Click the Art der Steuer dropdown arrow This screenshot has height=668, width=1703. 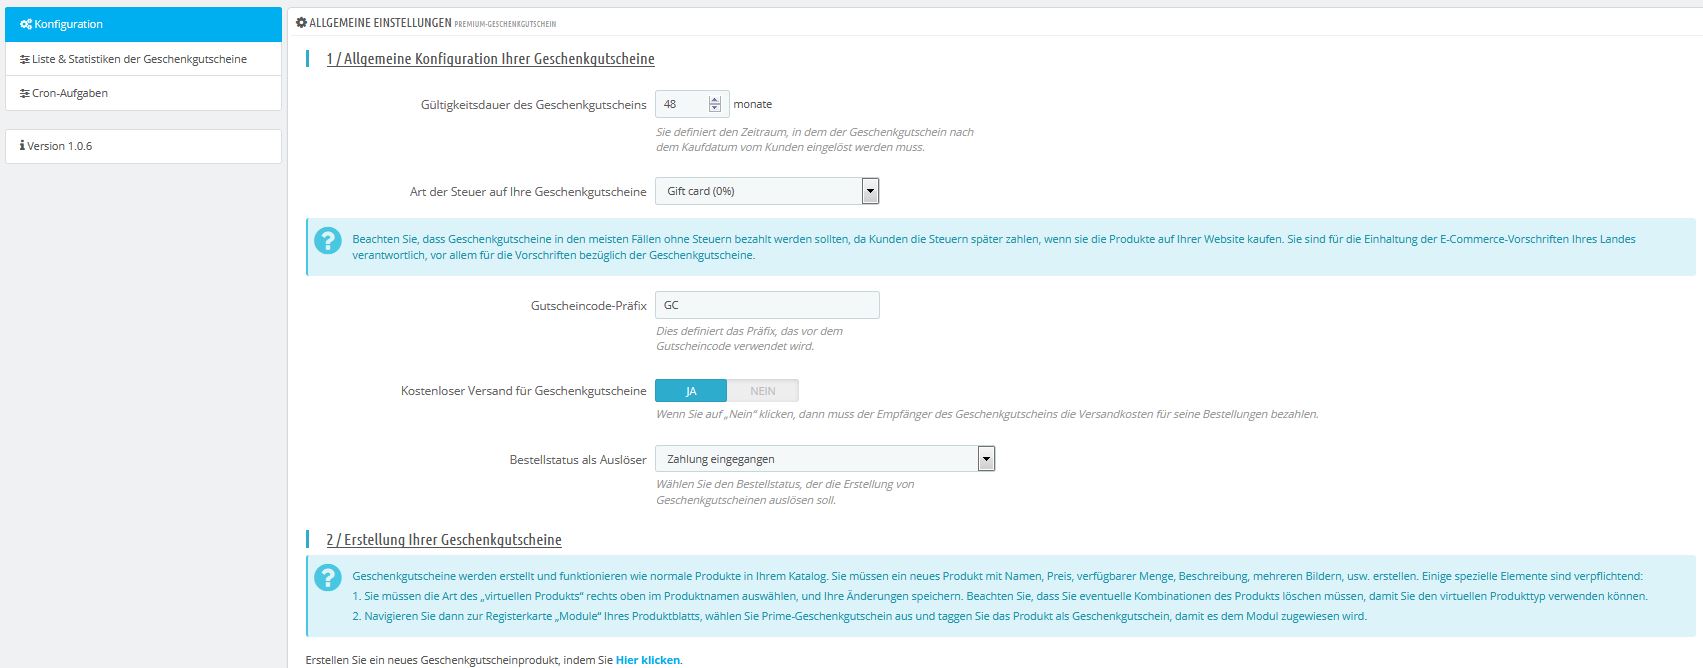(x=870, y=191)
